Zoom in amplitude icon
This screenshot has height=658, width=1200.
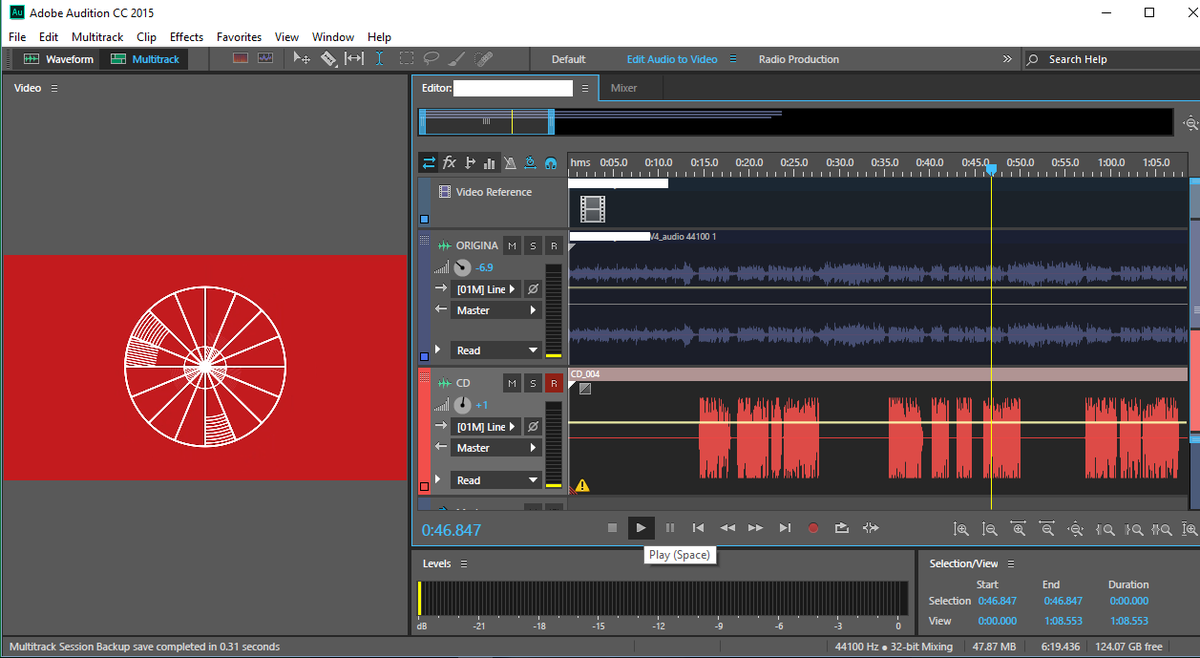click(x=961, y=530)
